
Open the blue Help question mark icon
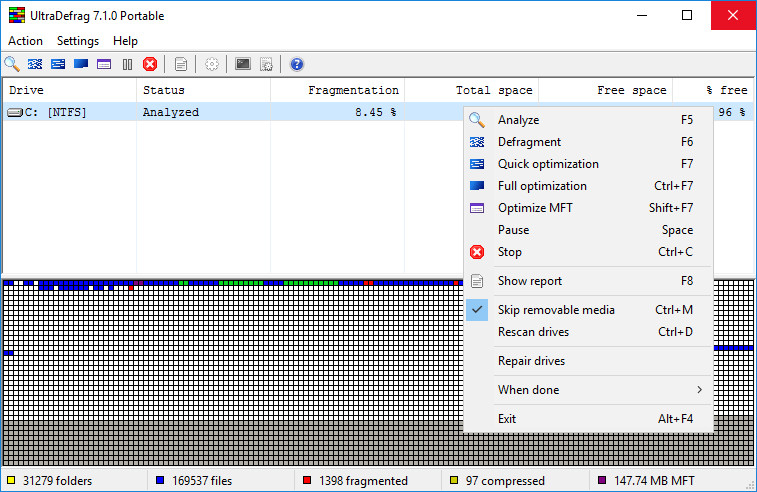tap(297, 64)
